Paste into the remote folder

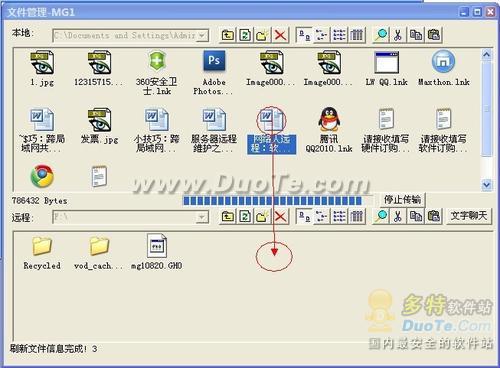click(x=433, y=217)
